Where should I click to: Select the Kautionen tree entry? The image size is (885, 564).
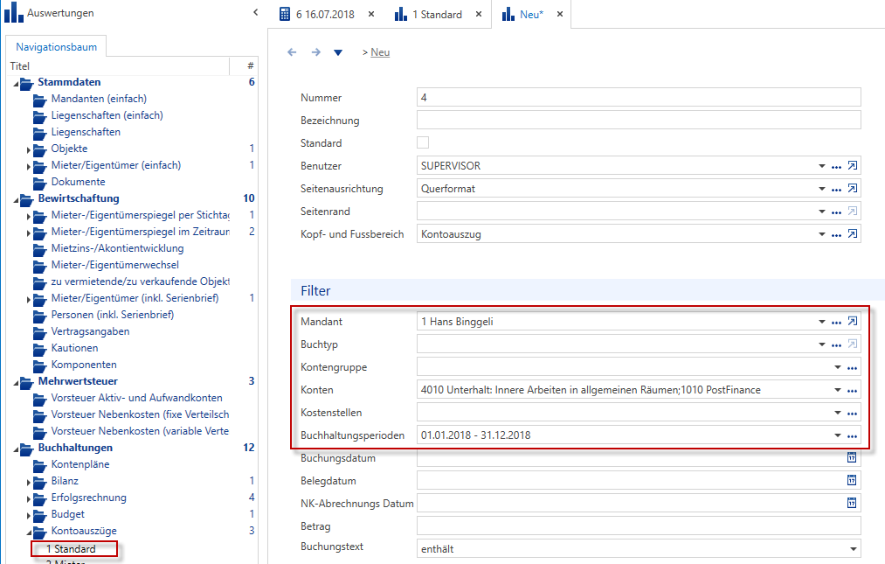point(75,348)
